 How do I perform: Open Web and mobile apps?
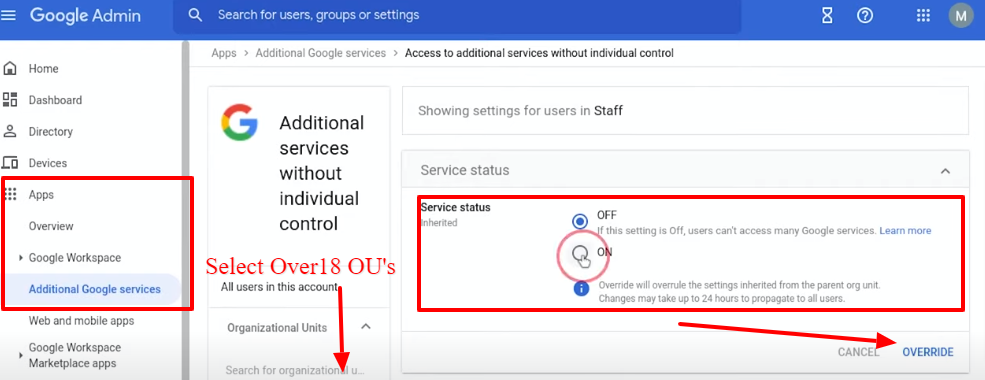(x=82, y=320)
